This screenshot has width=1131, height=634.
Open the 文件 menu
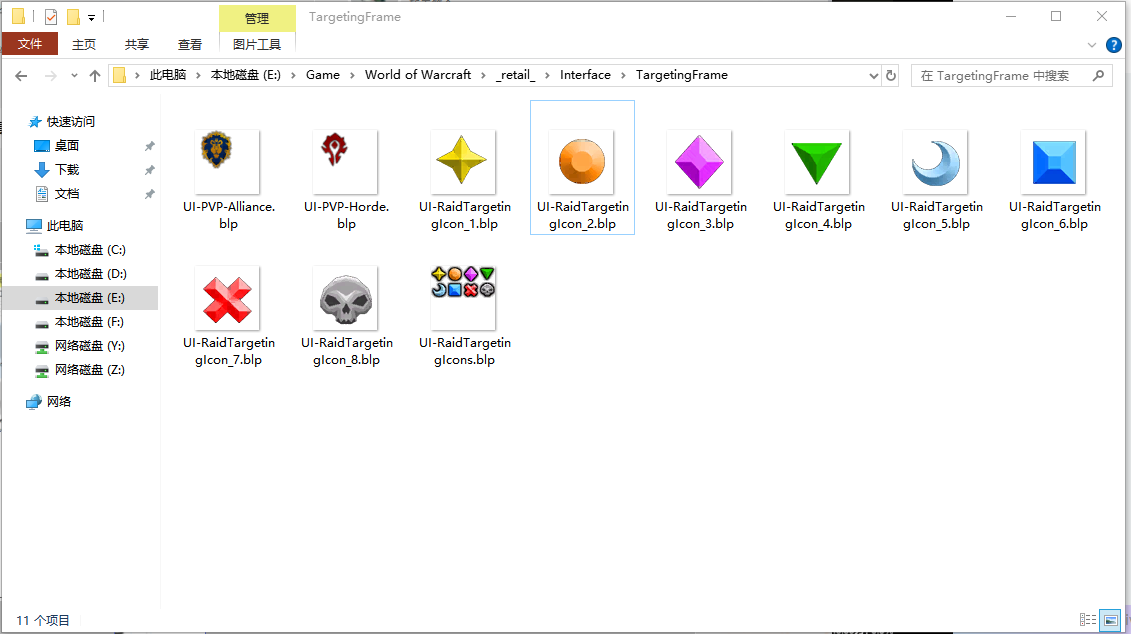point(30,44)
